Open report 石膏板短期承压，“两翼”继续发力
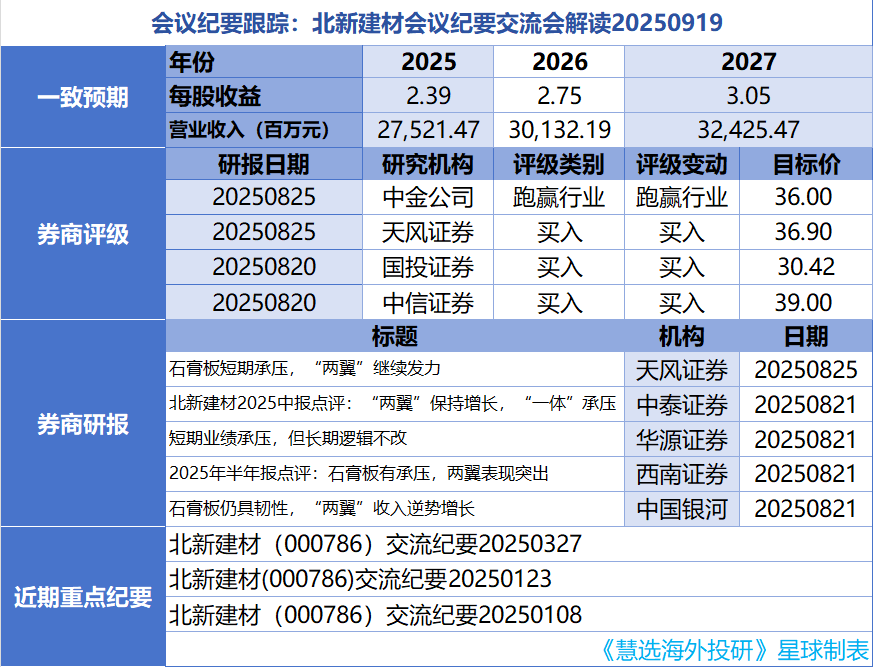Image resolution: width=873 pixels, height=667 pixels. (395, 369)
